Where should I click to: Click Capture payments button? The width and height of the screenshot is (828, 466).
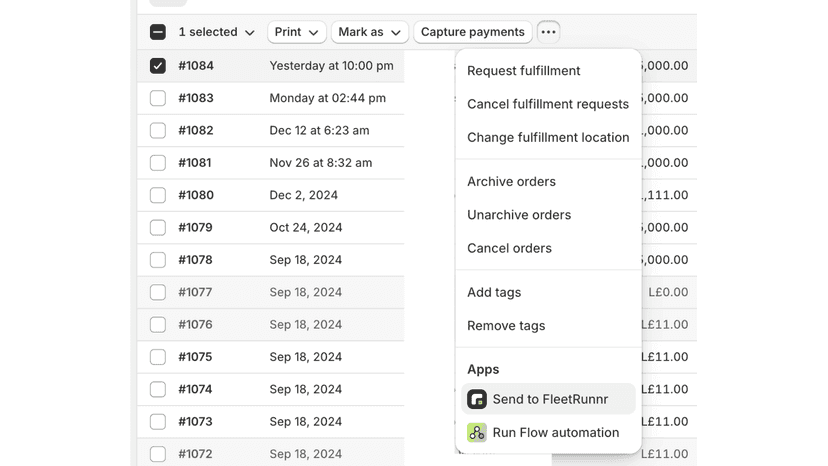tap(473, 32)
